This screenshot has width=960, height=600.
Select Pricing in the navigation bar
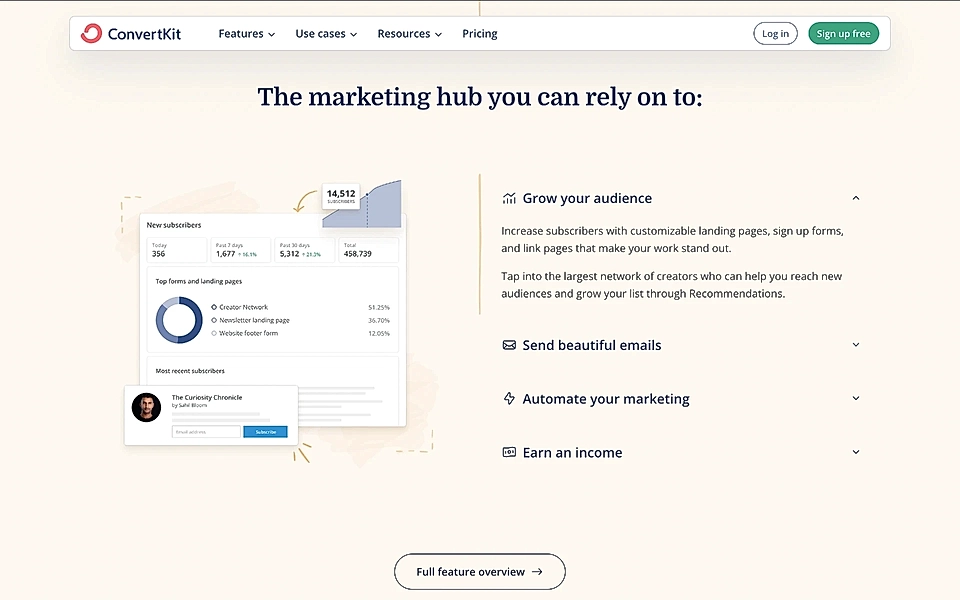479,33
